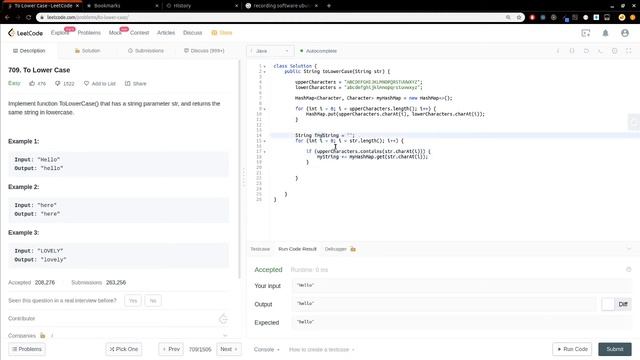This screenshot has width=640, height=360.
Task: Reload the page in browser
Action: (x=28, y=18)
